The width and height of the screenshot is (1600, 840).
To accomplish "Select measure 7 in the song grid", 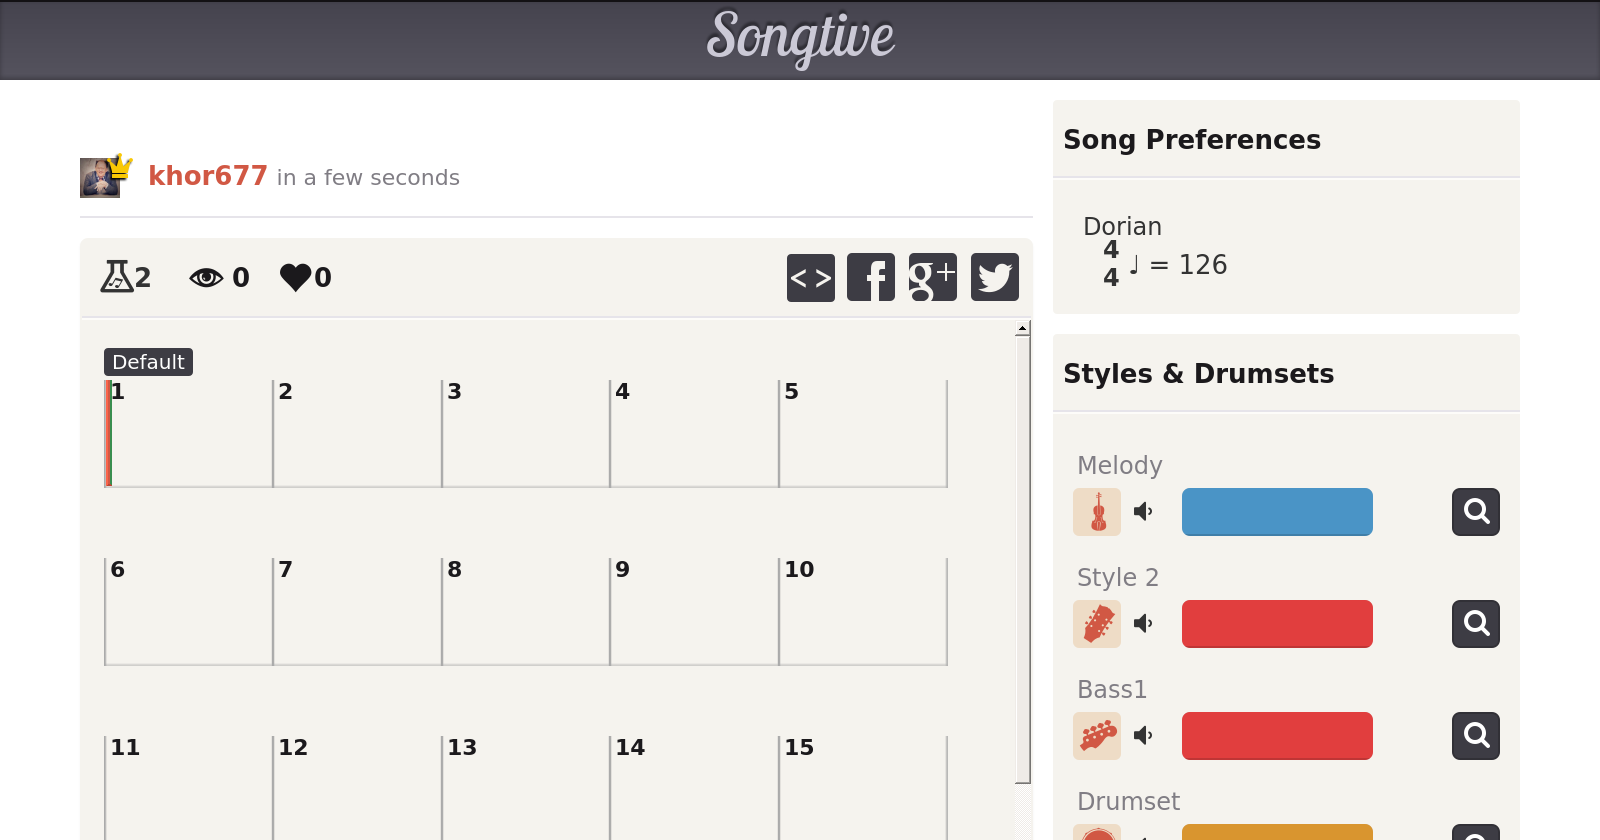I will 357,611.
